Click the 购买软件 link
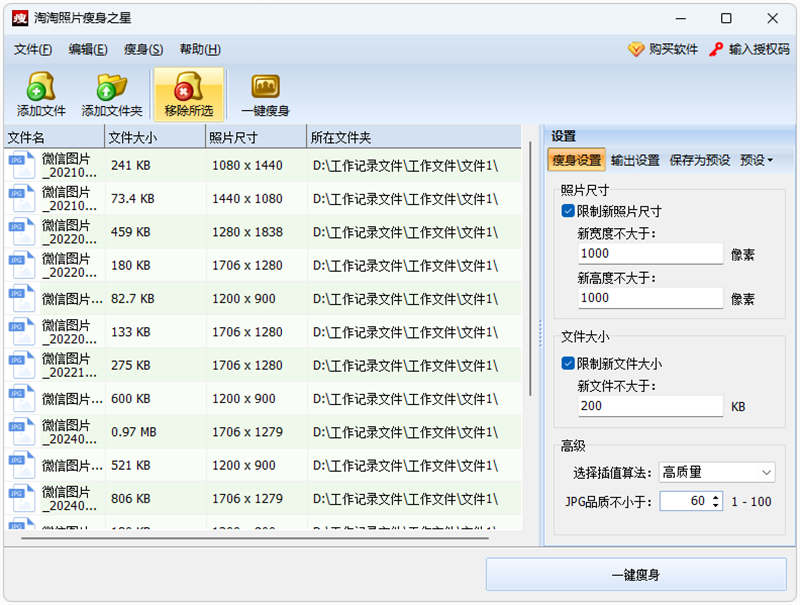 point(673,49)
